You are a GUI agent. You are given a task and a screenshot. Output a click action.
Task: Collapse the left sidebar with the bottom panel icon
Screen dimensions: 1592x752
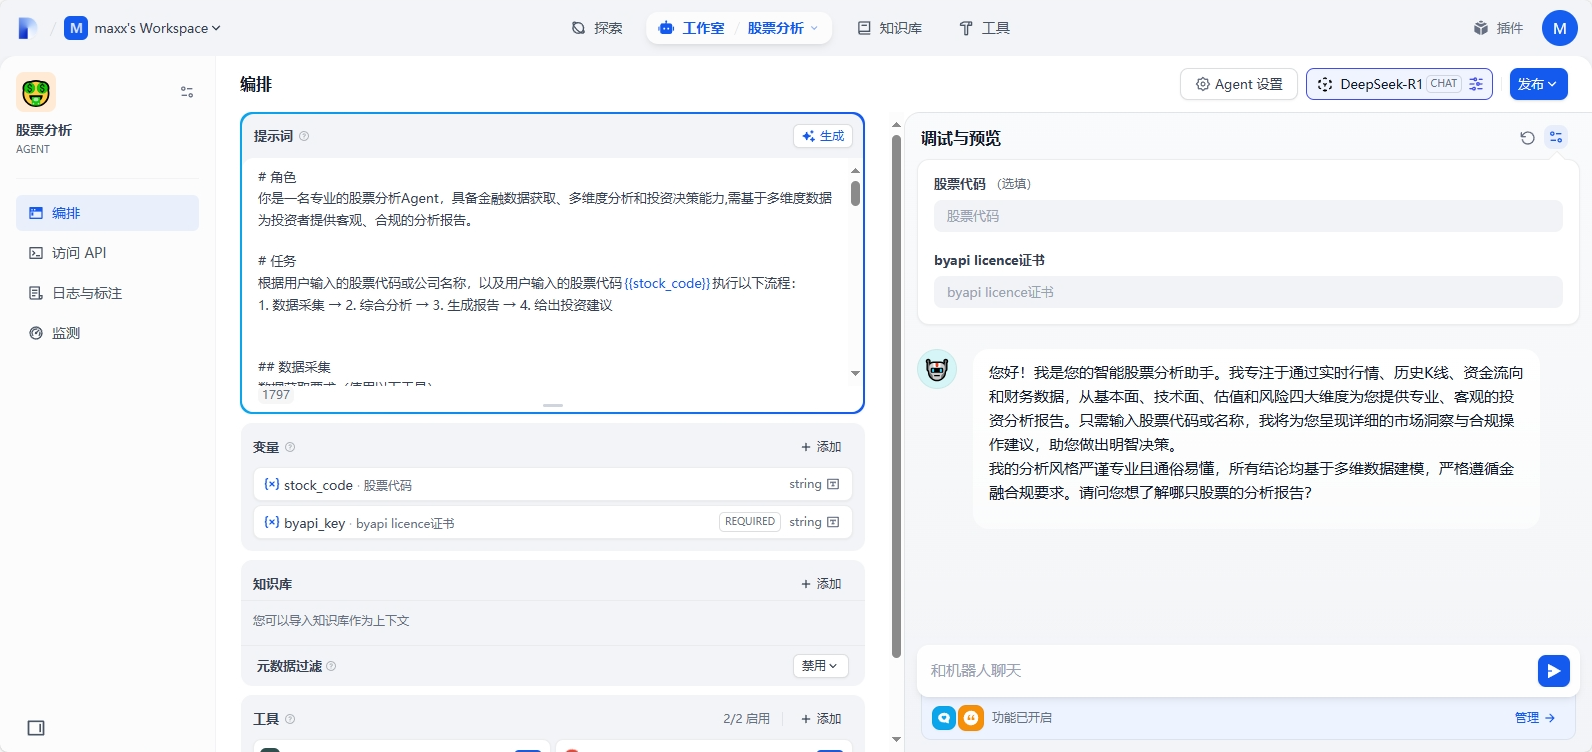pyautogui.click(x=36, y=728)
